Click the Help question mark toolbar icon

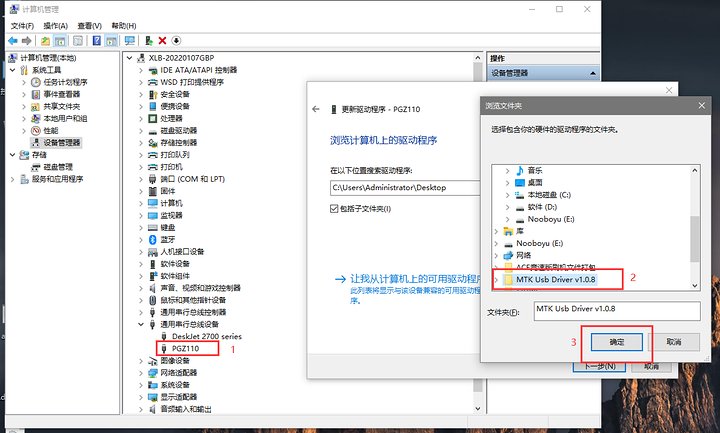[96, 41]
